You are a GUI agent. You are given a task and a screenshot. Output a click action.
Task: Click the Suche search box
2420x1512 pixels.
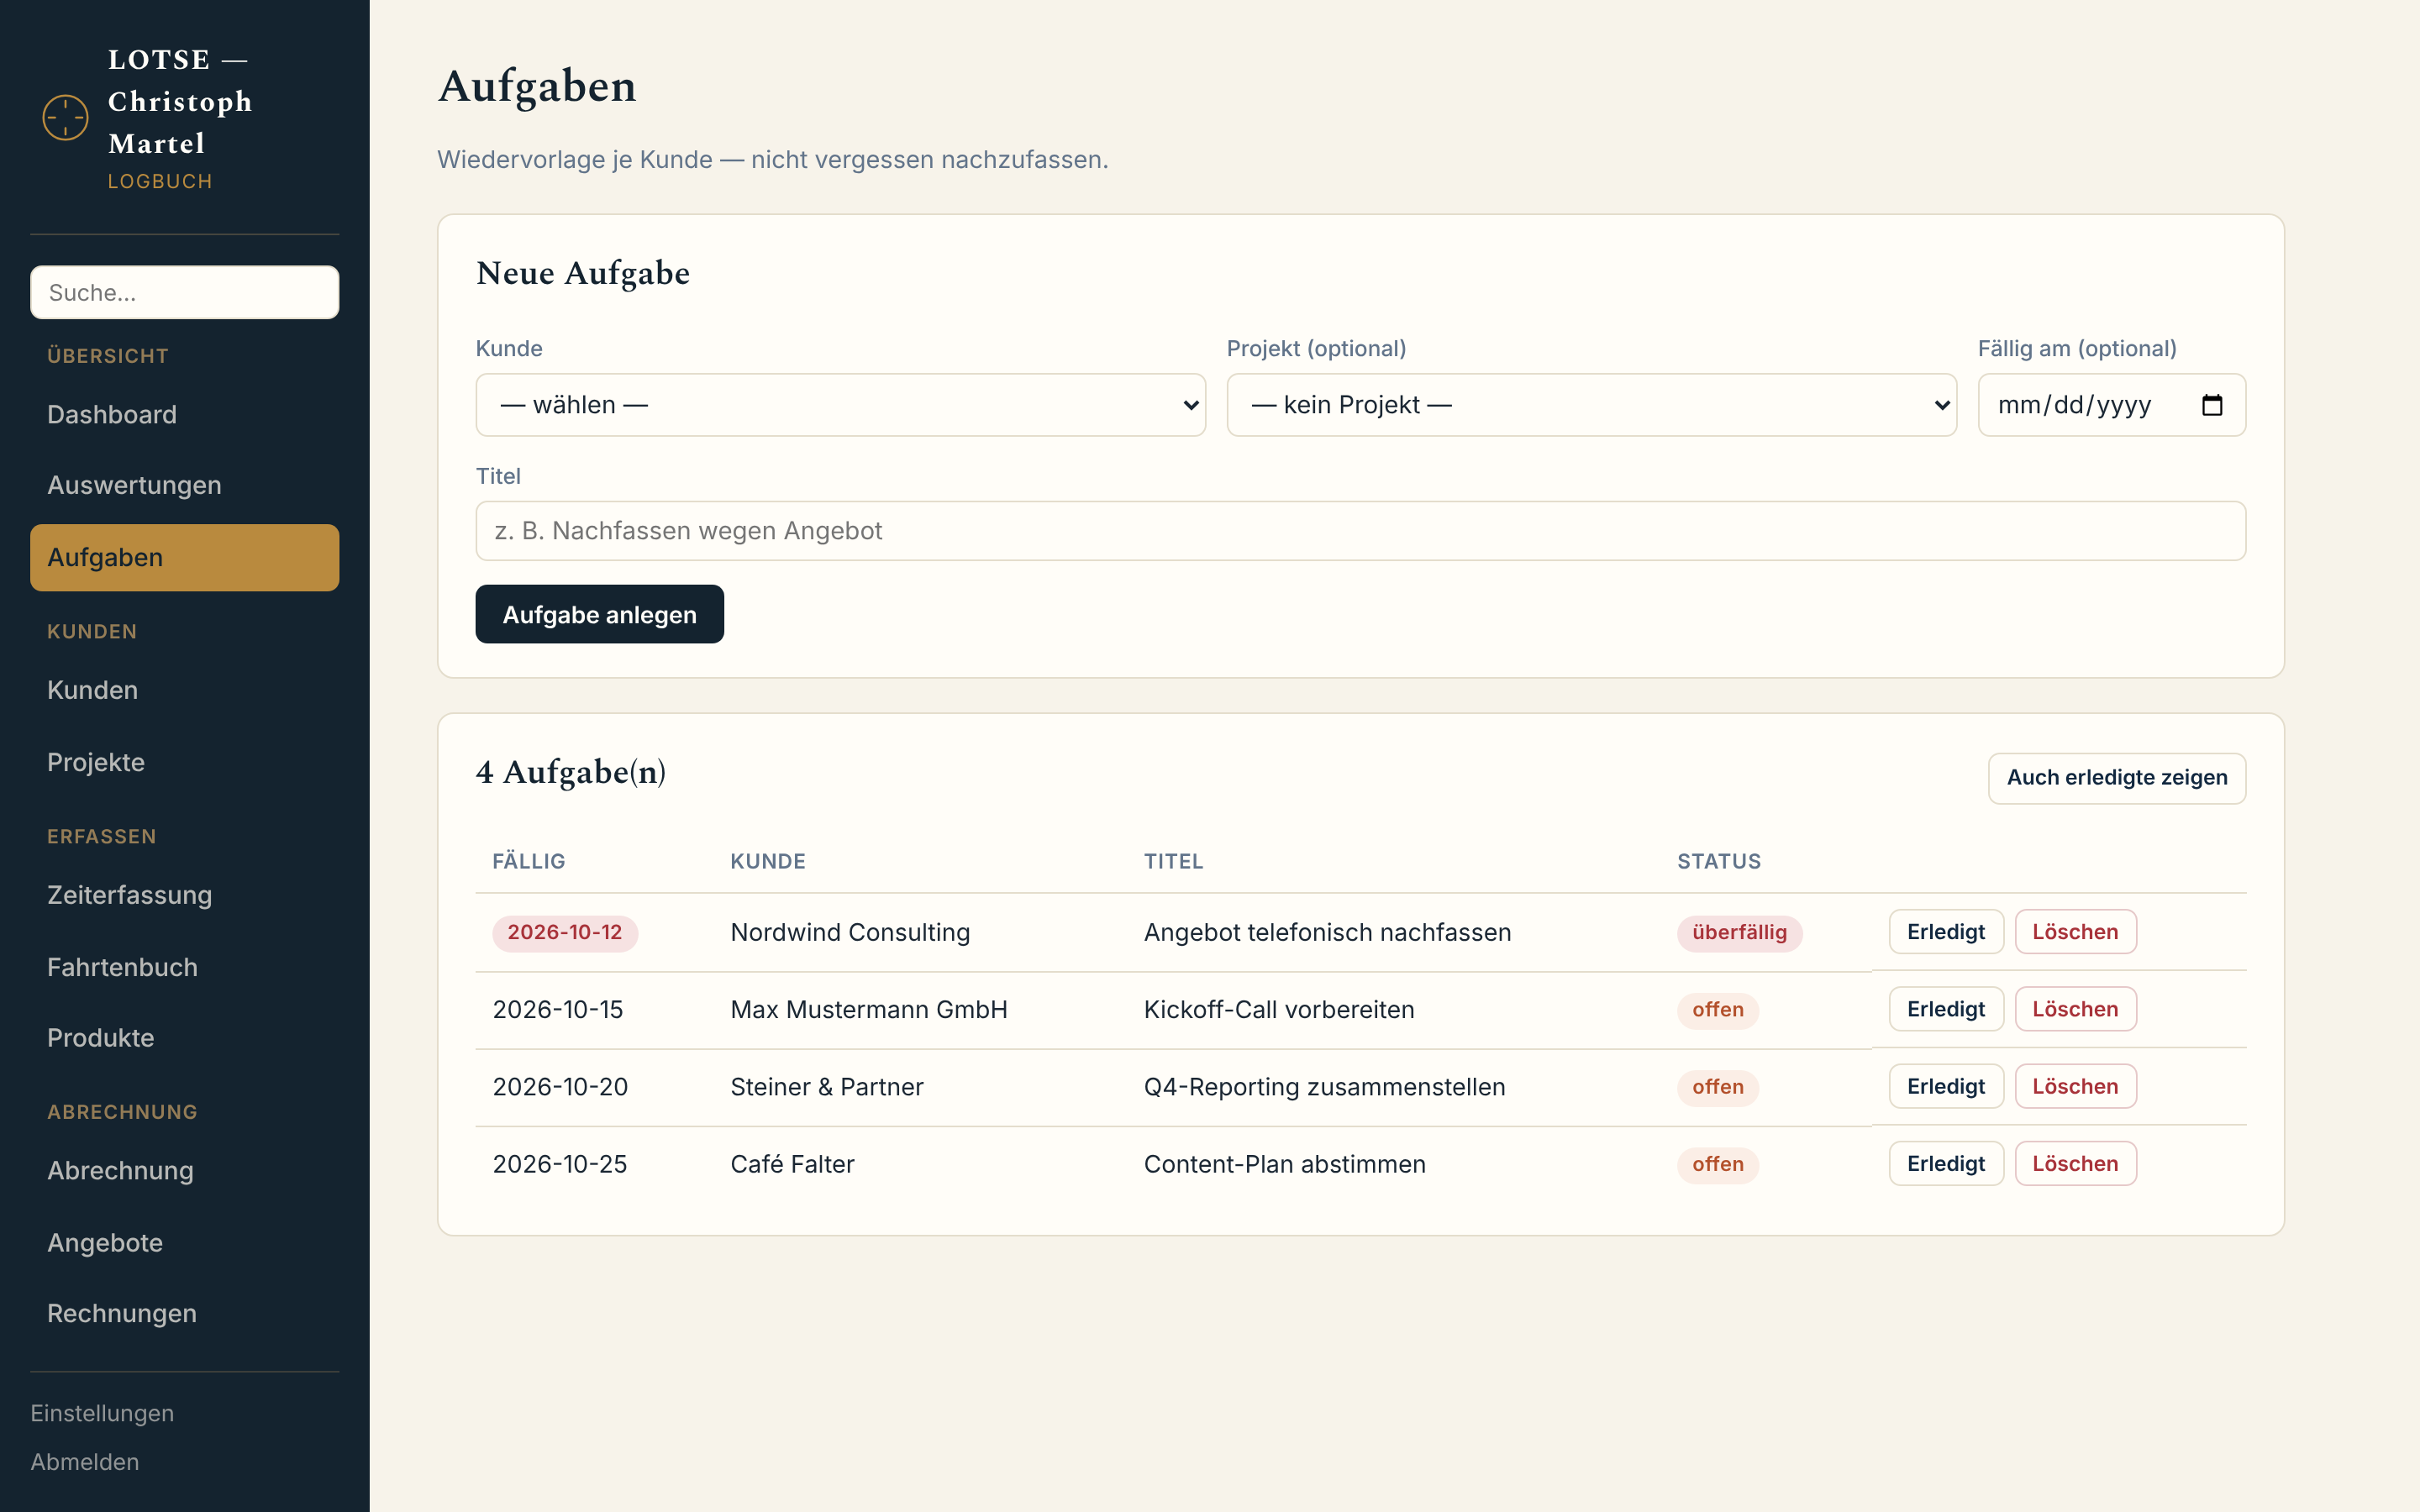point(185,292)
